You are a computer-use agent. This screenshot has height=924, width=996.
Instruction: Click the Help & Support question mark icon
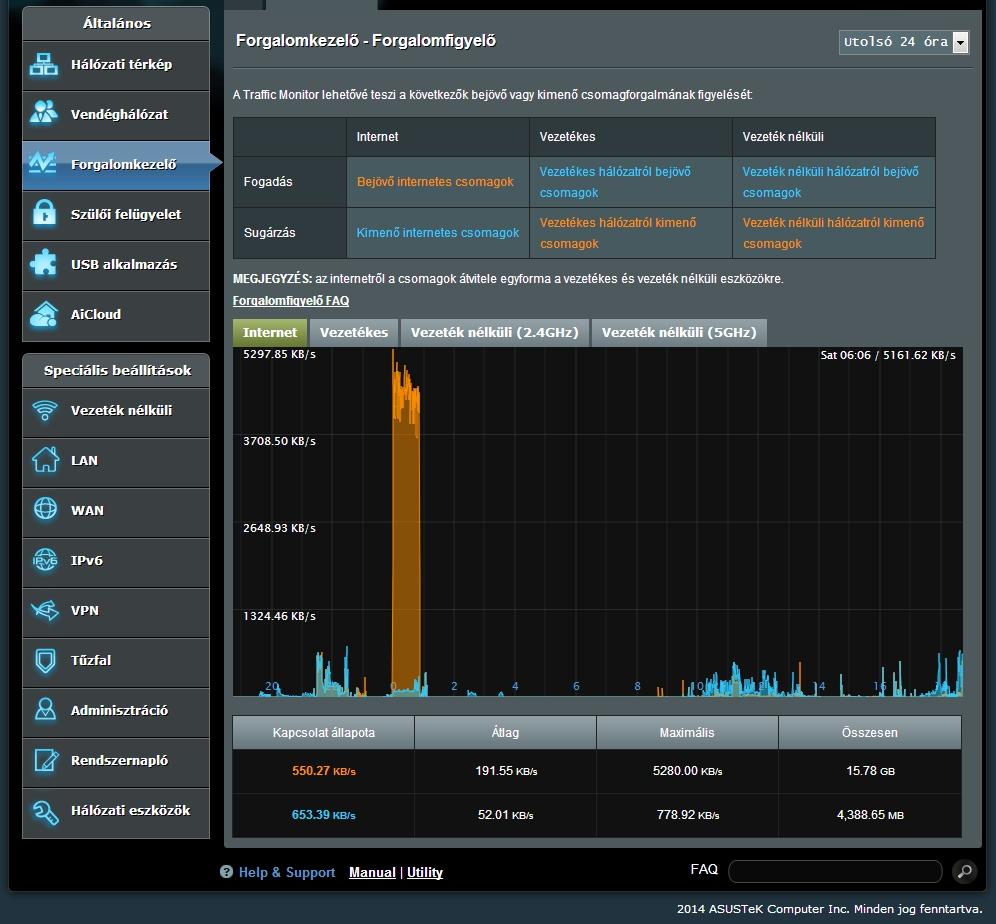[226, 872]
